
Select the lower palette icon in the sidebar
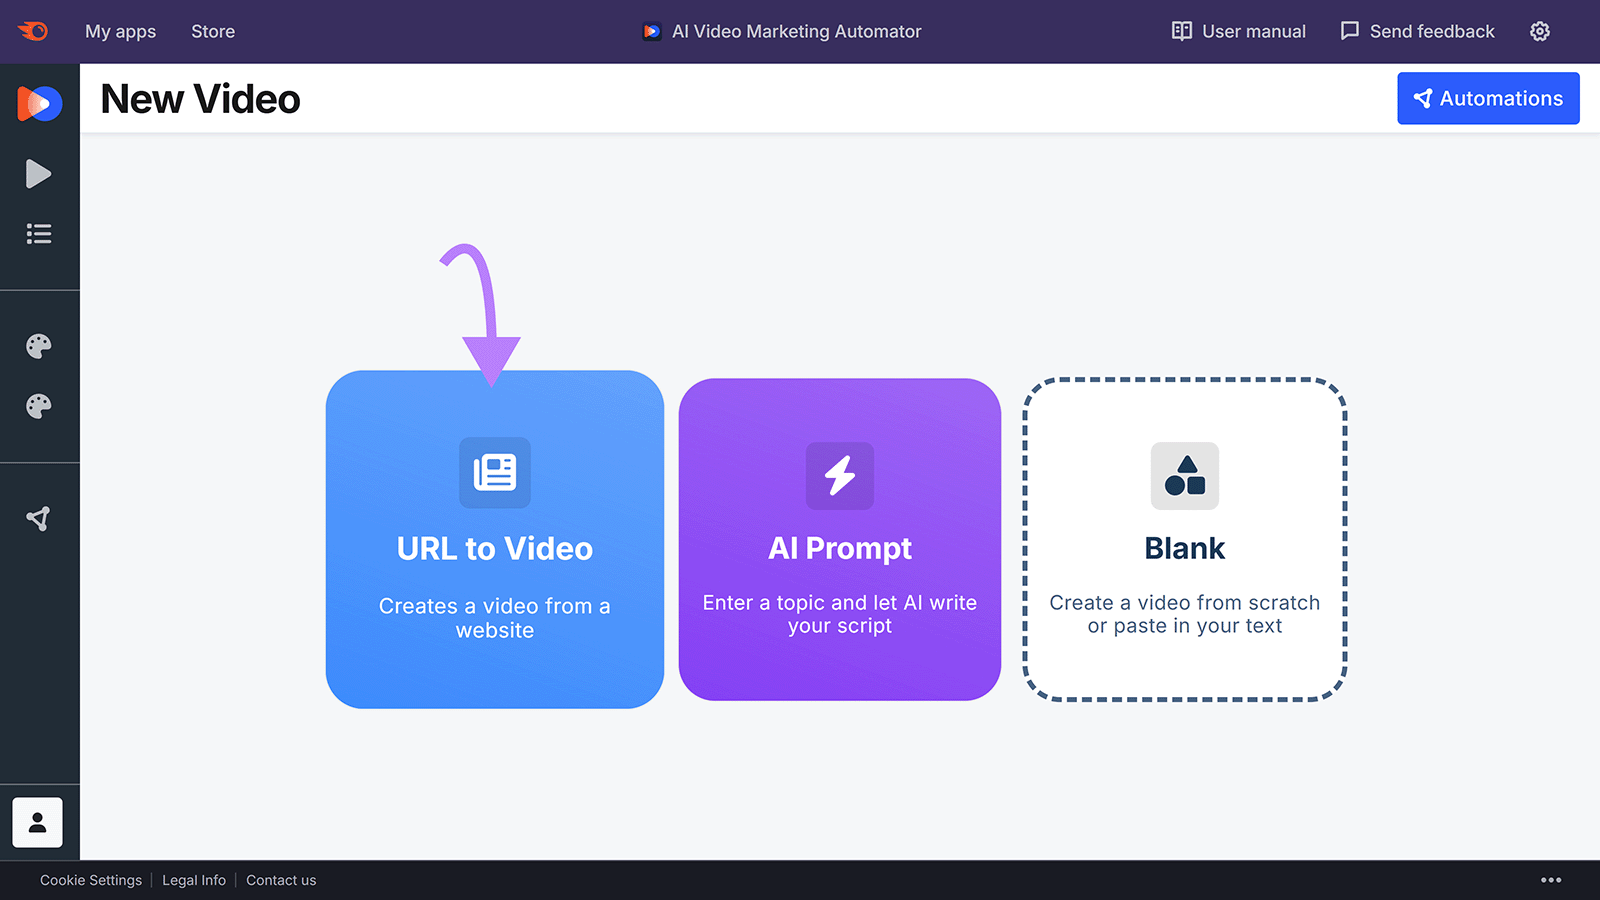click(38, 406)
